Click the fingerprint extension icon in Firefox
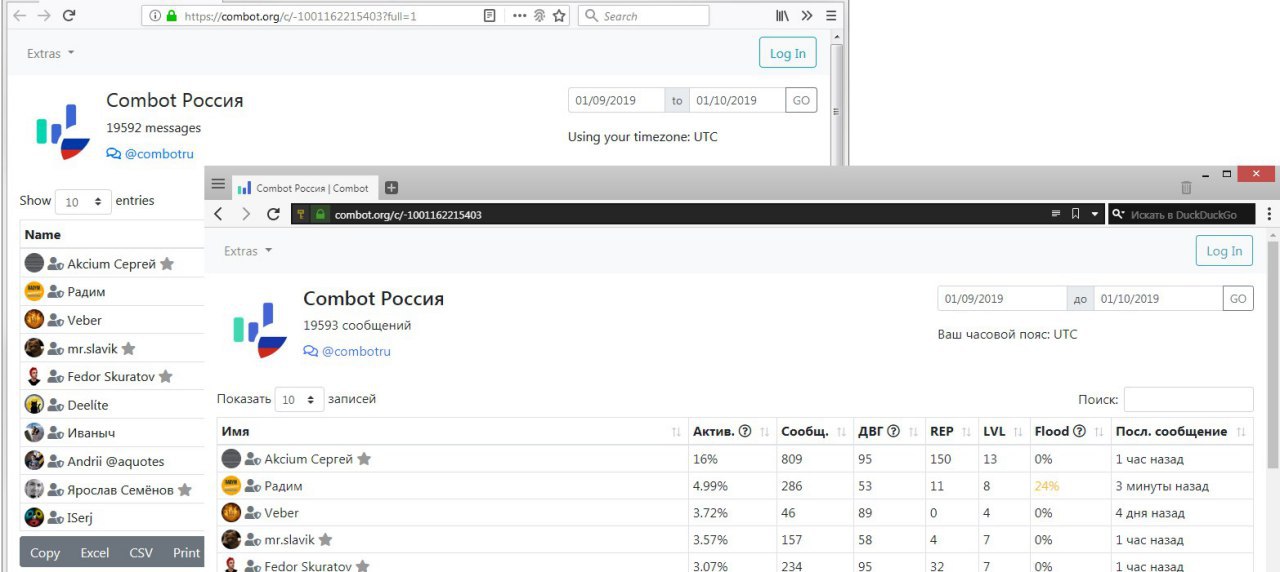This screenshot has width=1280, height=572. pos(540,16)
